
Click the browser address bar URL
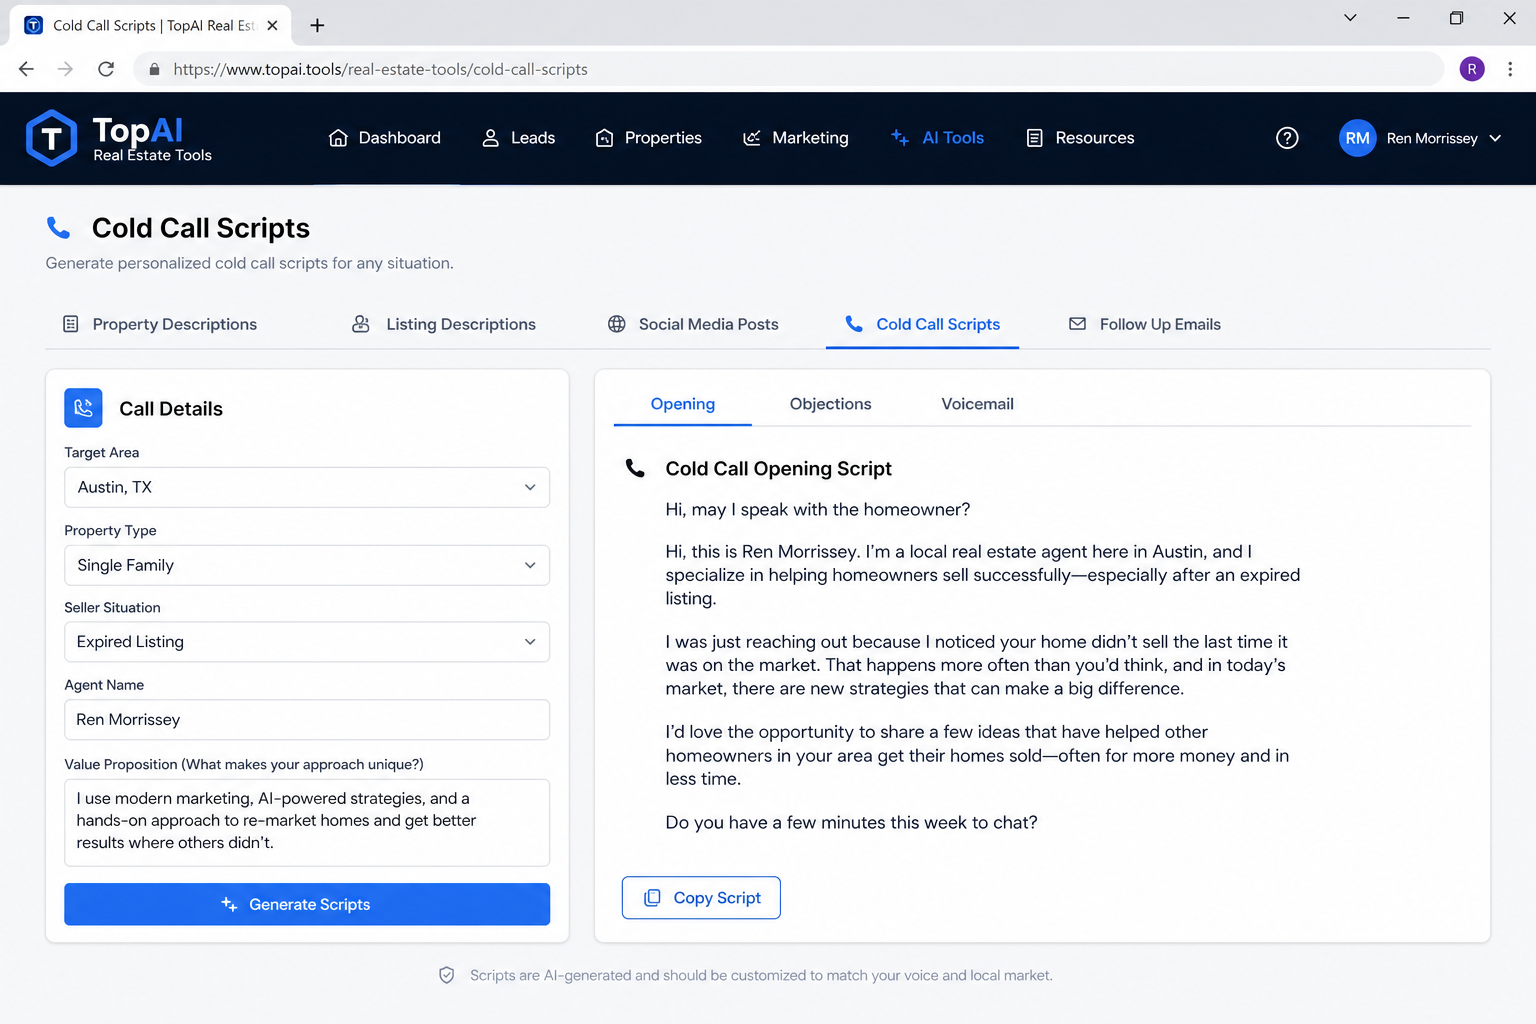[381, 69]
